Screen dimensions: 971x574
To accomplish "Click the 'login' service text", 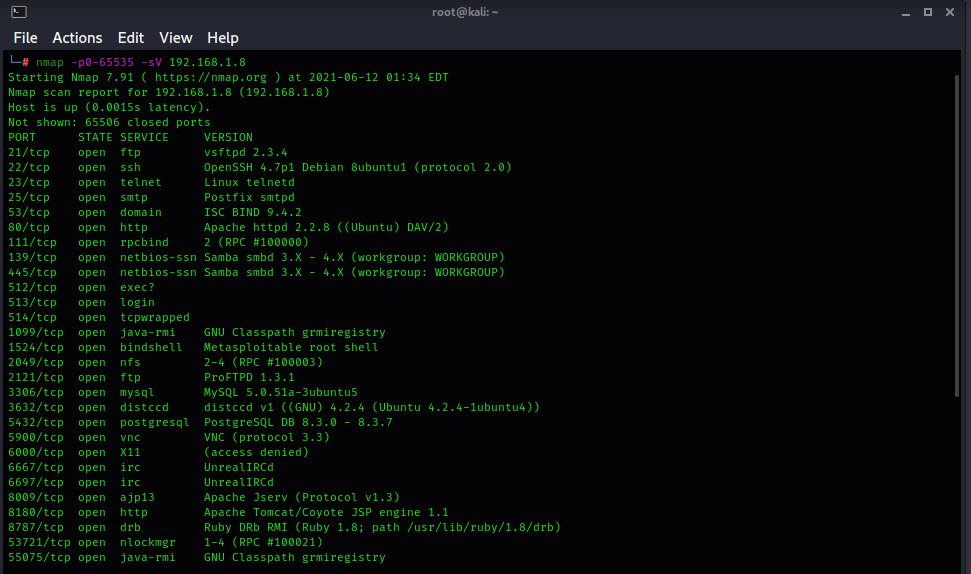I will 137,302.
